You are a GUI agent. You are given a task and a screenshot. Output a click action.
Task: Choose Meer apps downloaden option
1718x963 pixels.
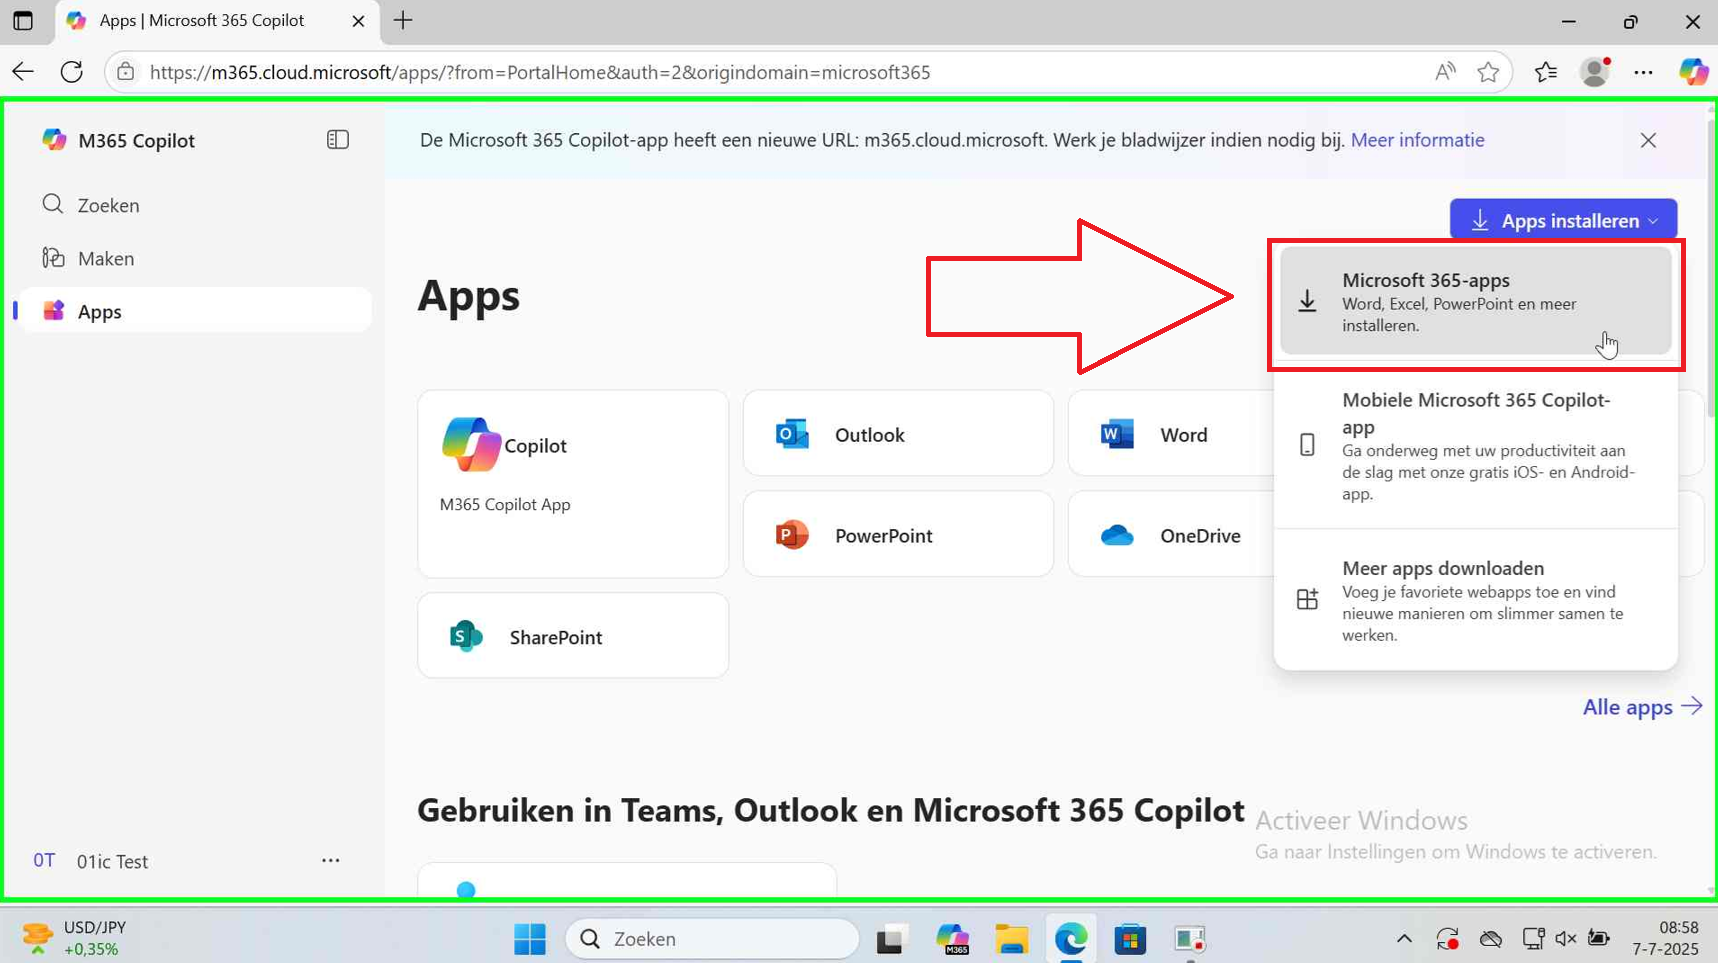click(1475, 599)
